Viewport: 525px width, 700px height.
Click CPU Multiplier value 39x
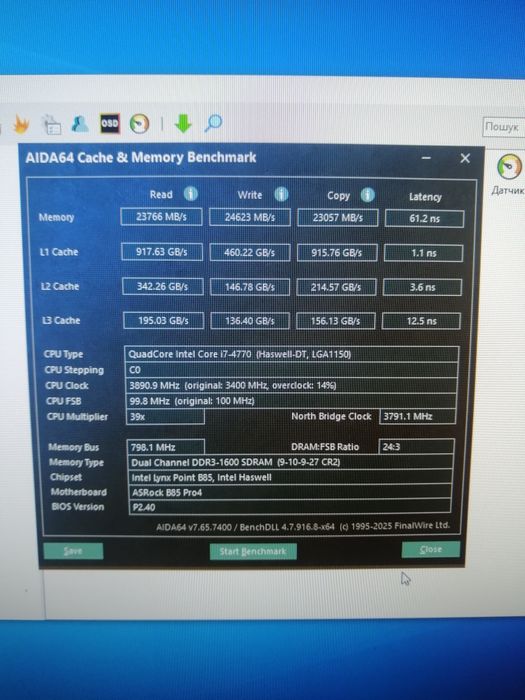point(166,417)
